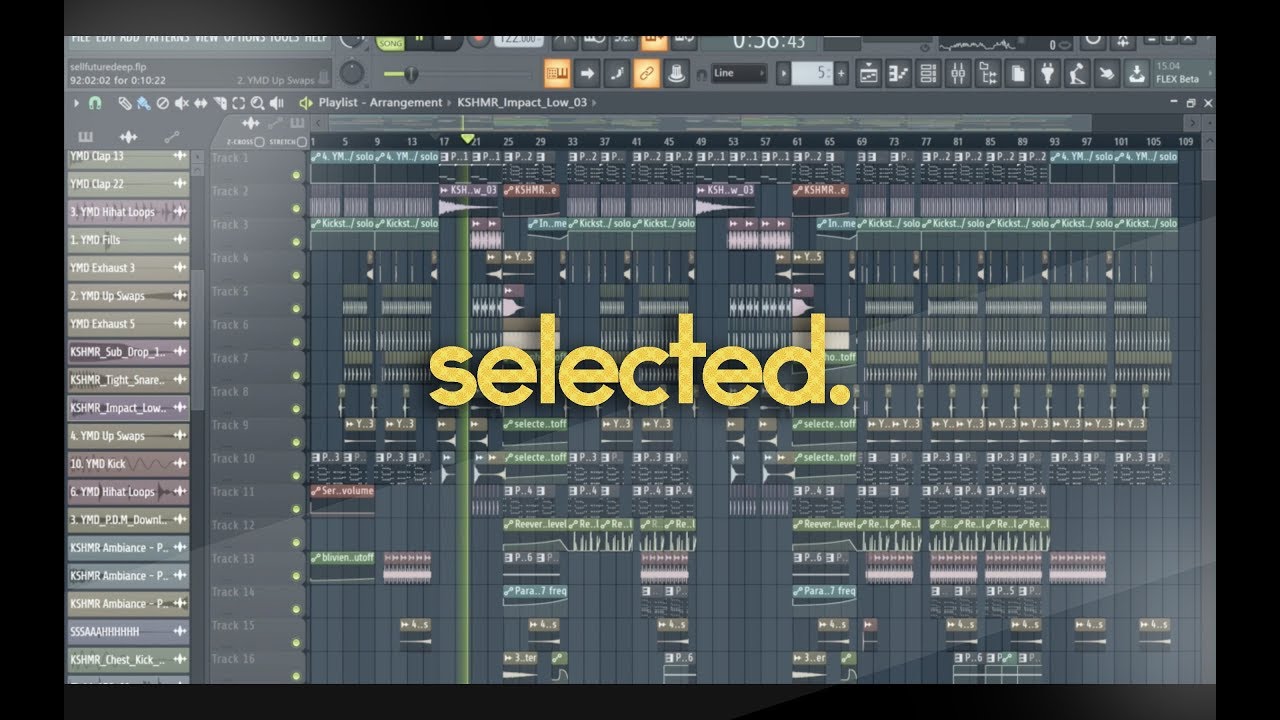Open the pattern selector showing 5

tap(812, 73)
